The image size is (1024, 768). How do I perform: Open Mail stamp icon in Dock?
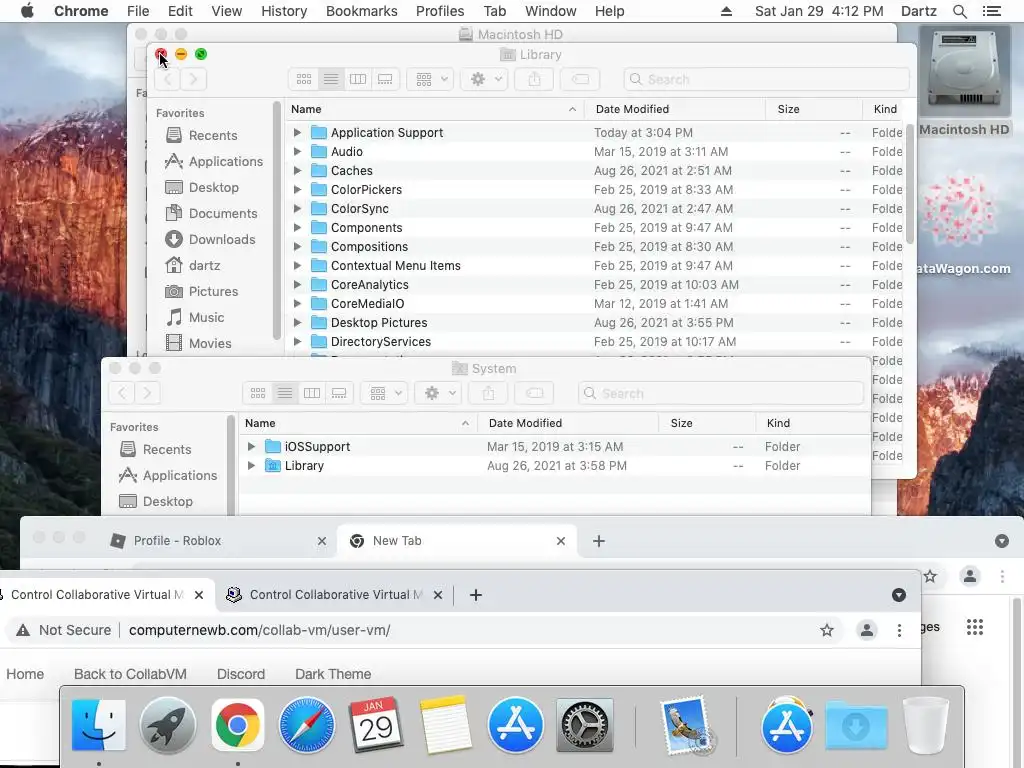[686, 725]
